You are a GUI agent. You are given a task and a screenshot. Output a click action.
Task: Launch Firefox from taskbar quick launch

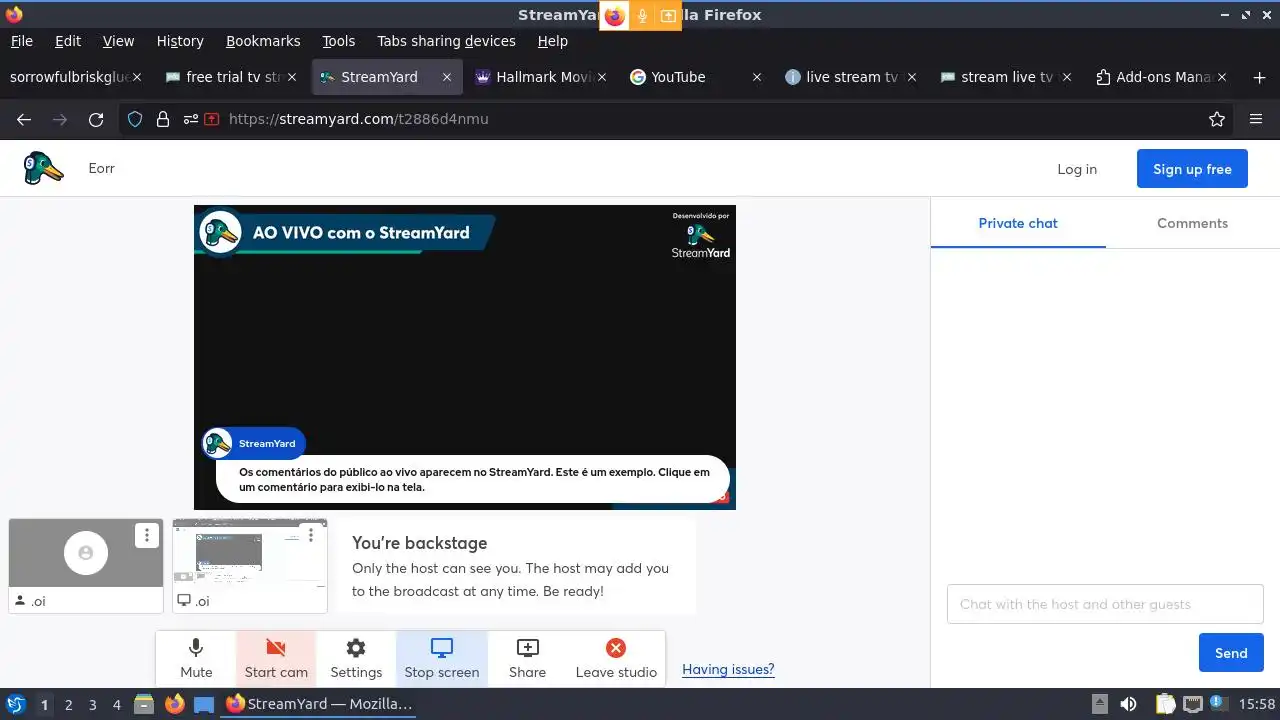(174, 704)
